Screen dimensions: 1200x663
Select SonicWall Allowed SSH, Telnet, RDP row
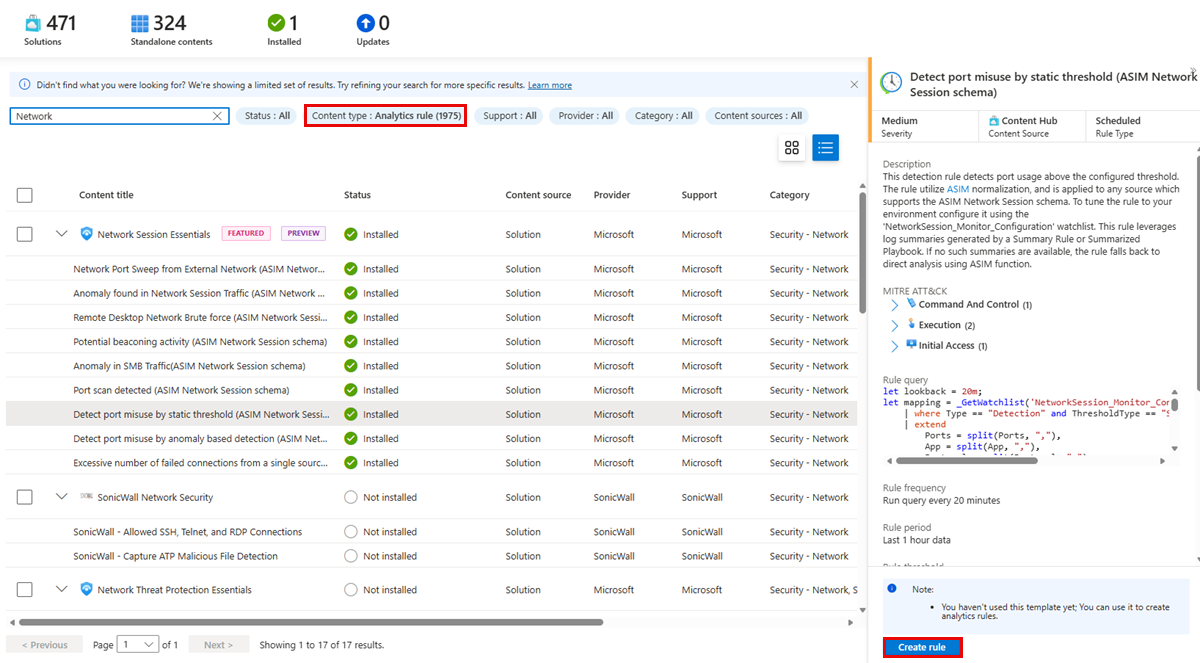(x=432, y=532)
